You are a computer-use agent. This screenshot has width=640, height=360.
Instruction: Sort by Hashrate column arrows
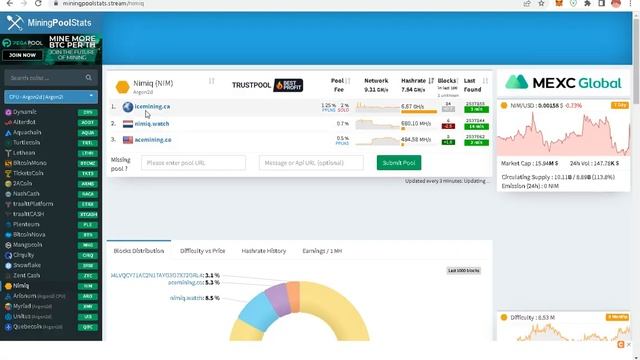431,81
